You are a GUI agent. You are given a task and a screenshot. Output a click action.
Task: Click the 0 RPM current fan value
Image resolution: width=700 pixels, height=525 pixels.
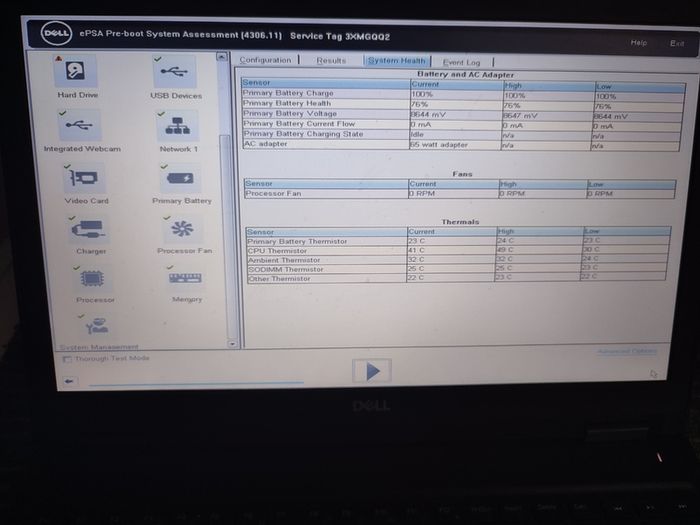(x=422, y=194)
